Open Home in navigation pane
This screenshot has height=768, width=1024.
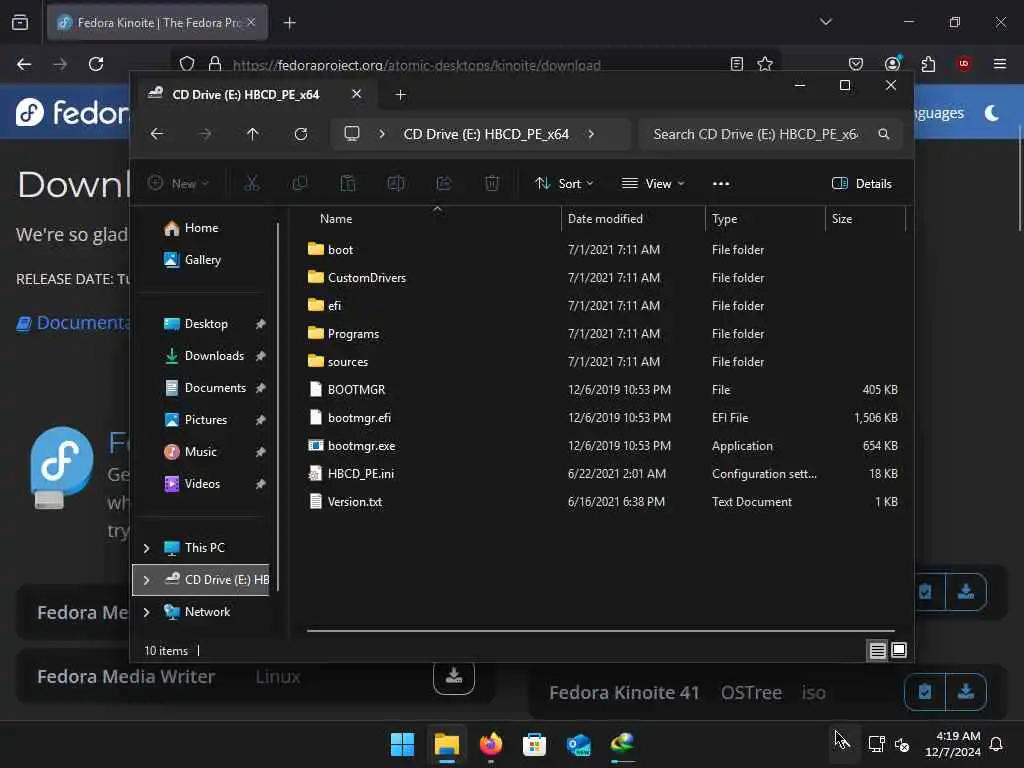pos(200,228)
